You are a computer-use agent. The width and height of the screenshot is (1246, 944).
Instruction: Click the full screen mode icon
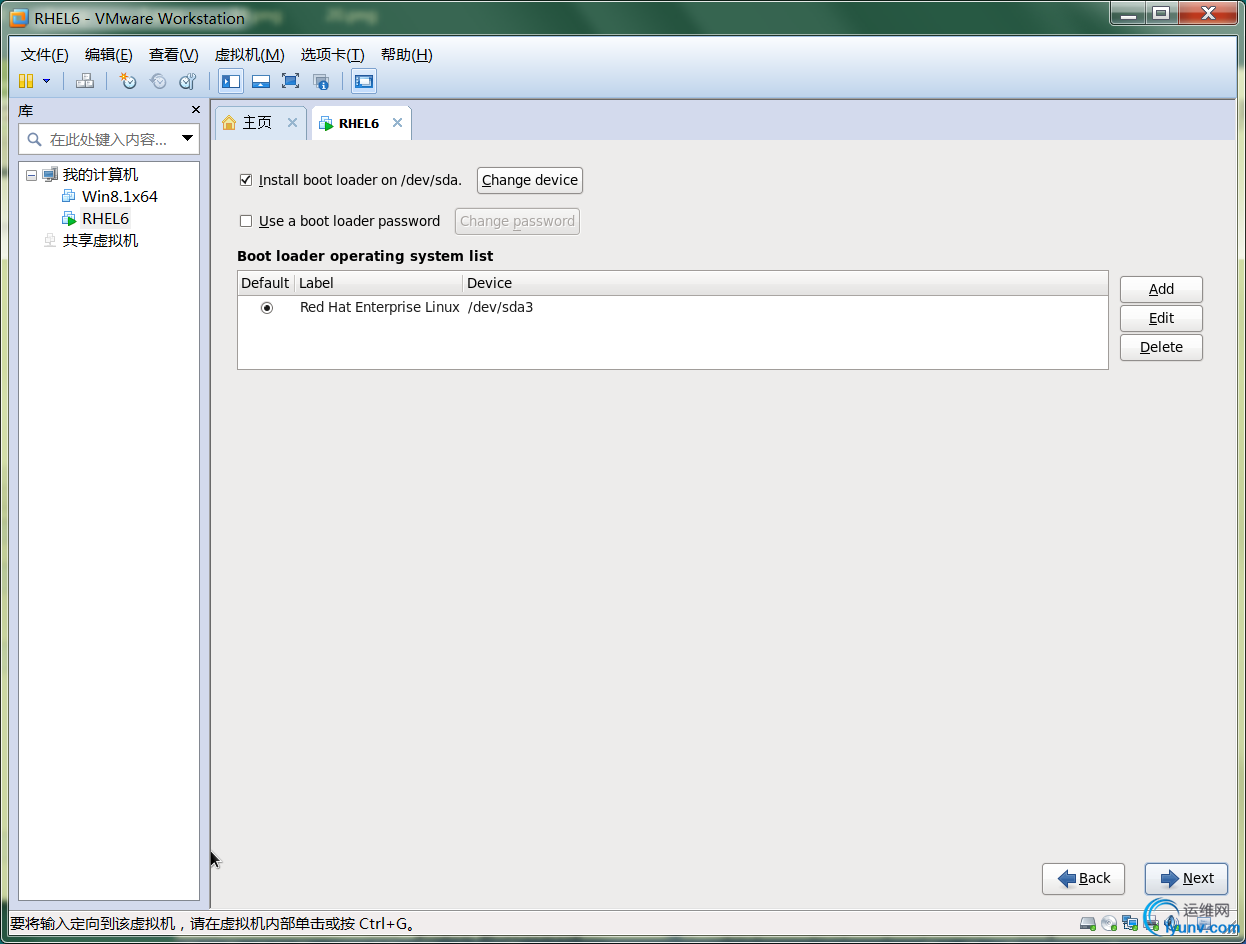coord(290,81)
